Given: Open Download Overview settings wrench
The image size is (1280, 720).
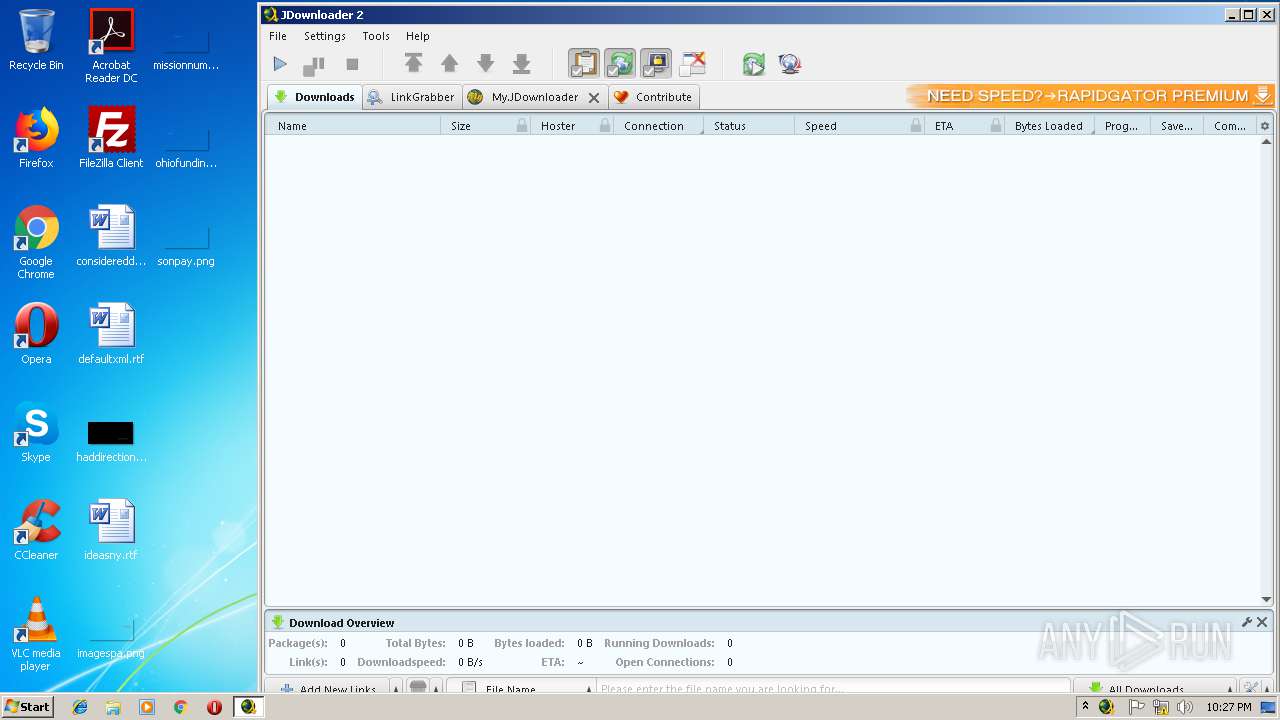Looking at the screenshot, I should 1247,622.
